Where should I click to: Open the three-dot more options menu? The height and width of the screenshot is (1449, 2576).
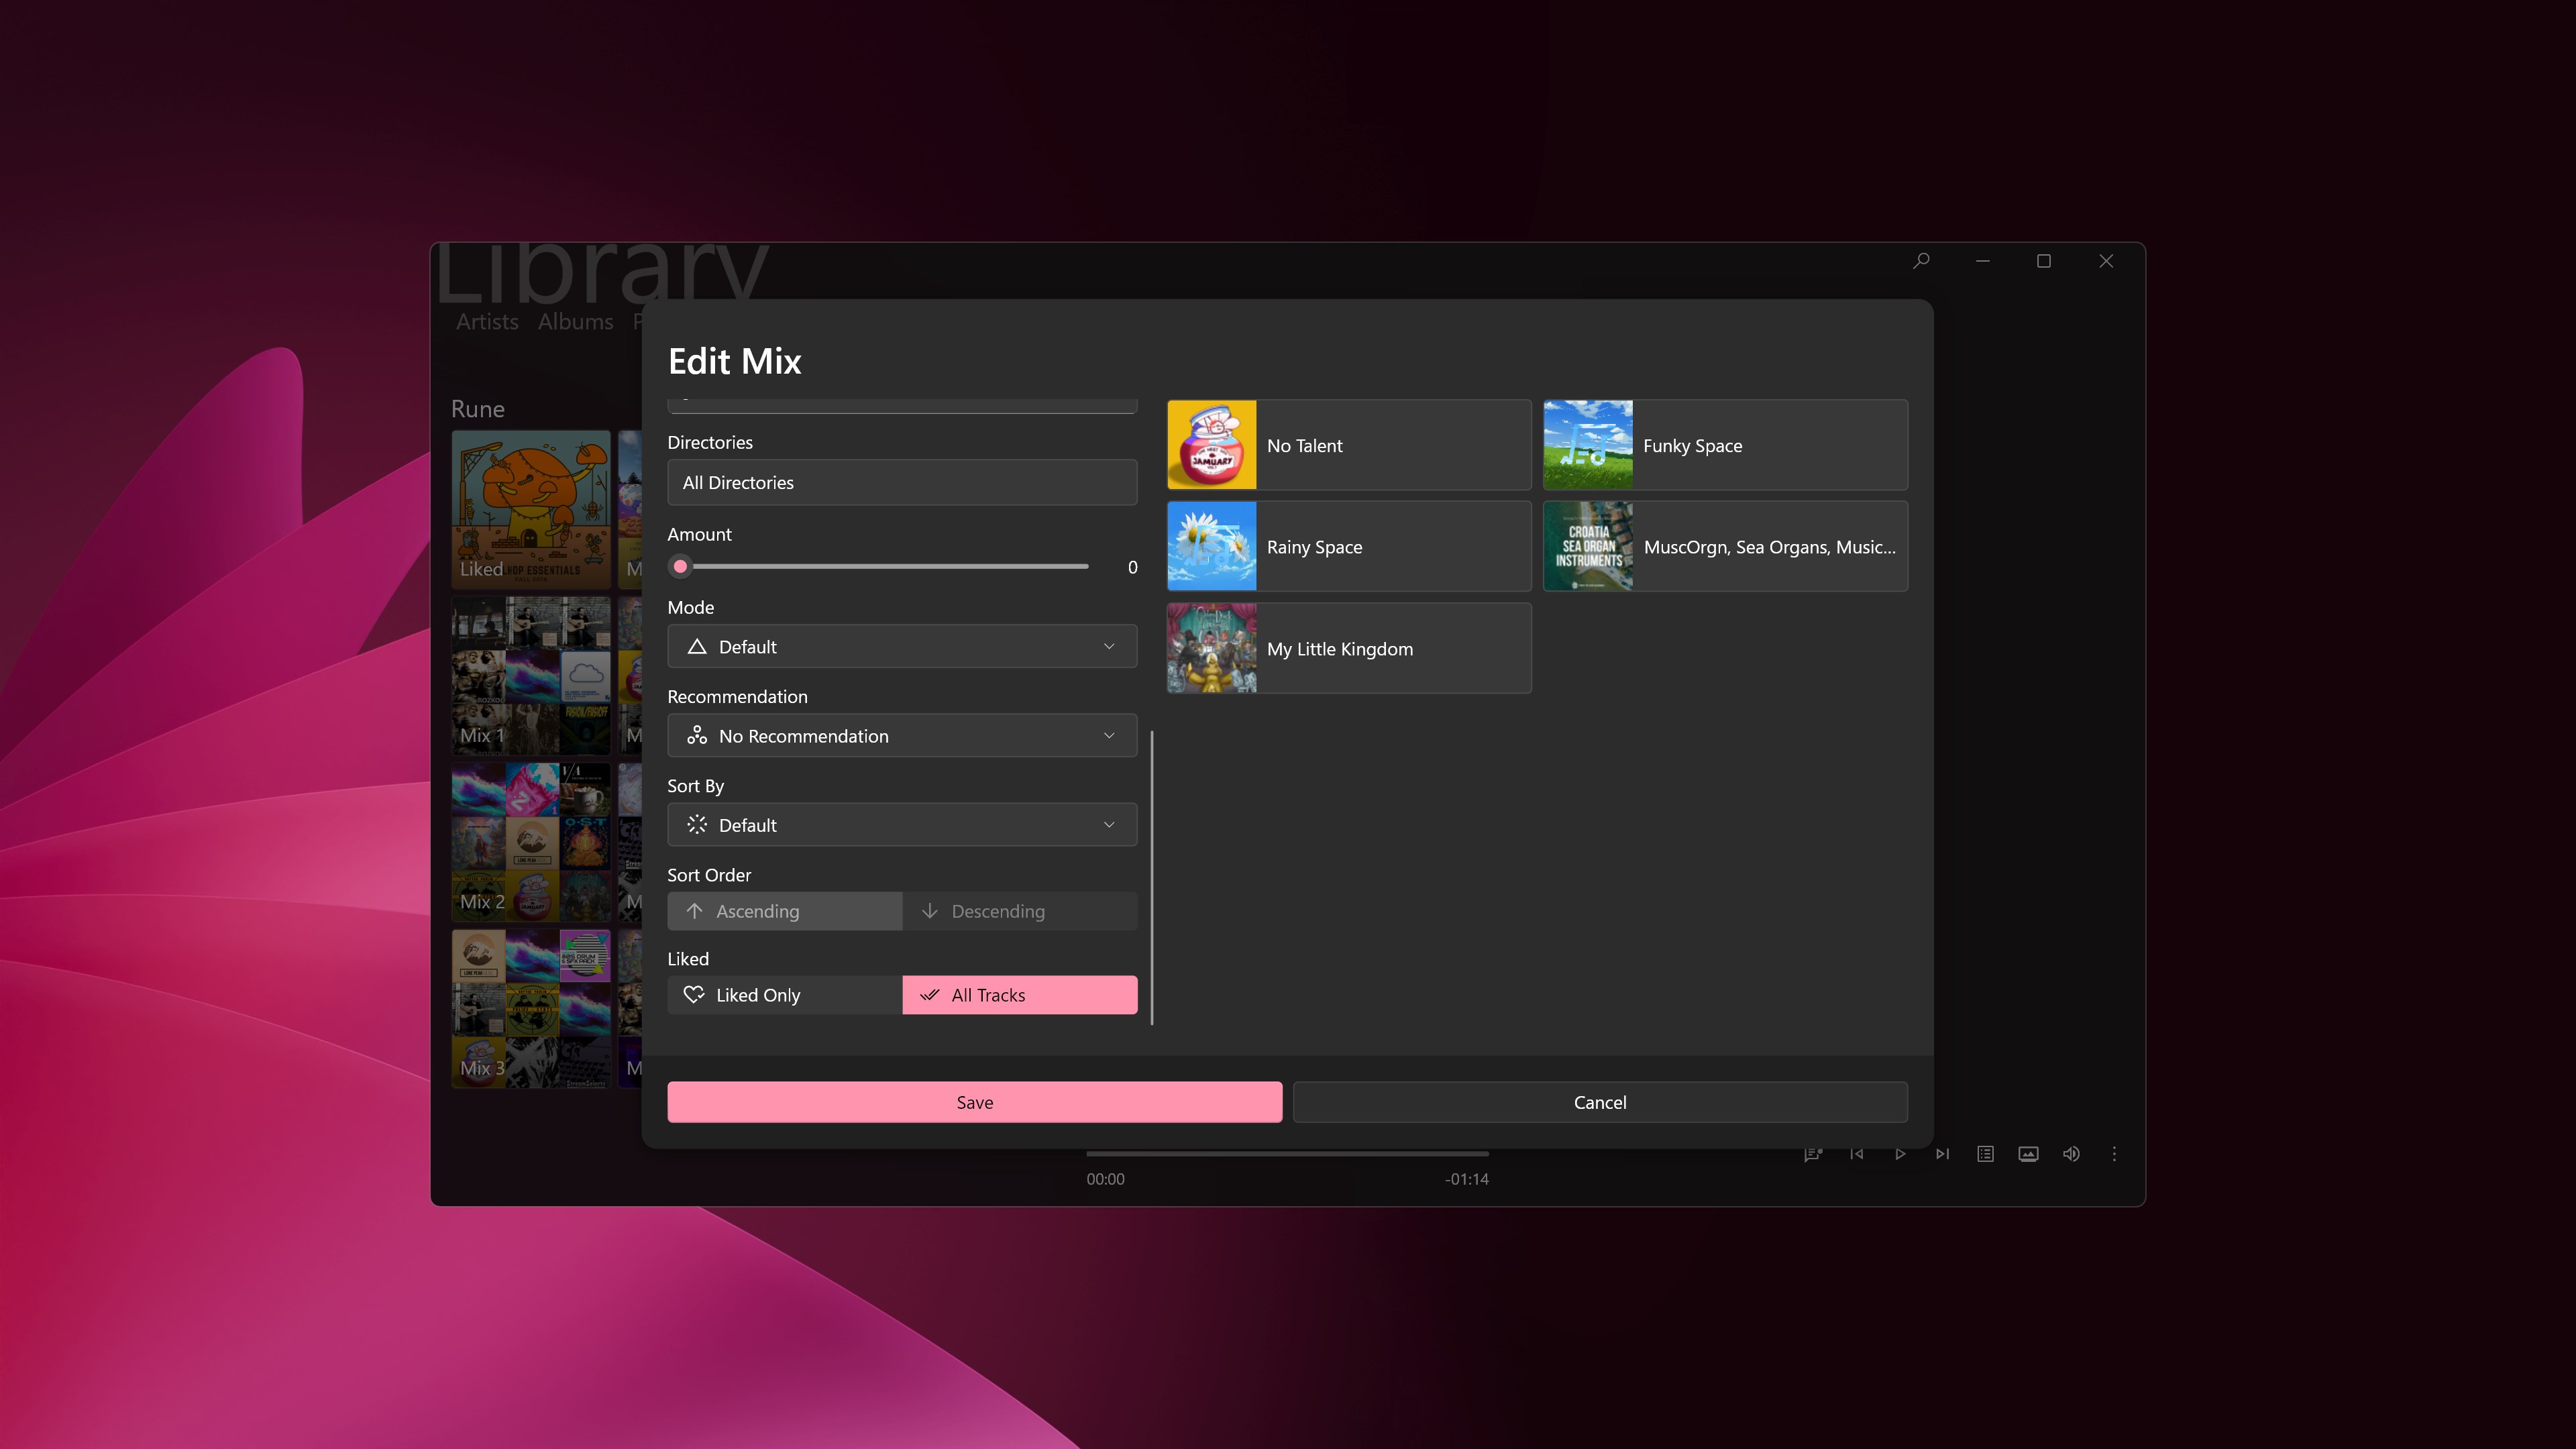[2114, 1154]
